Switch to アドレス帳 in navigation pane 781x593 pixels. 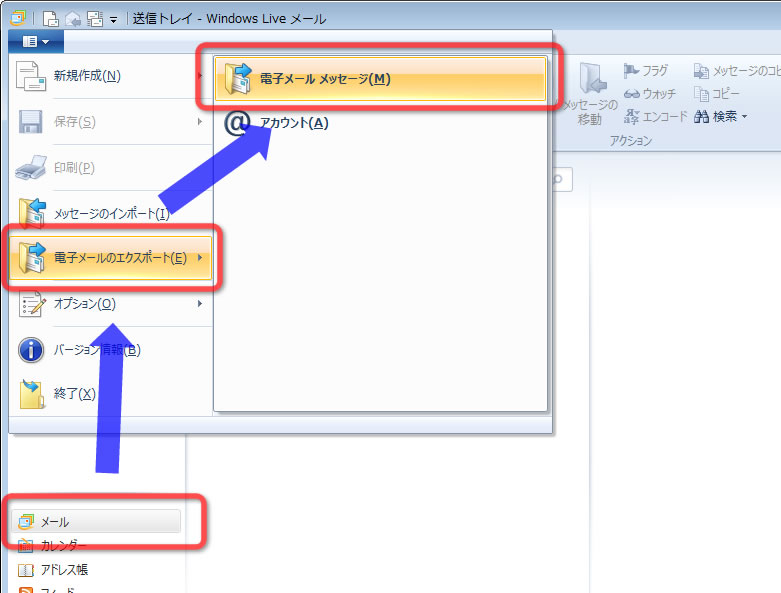[96, 570]
